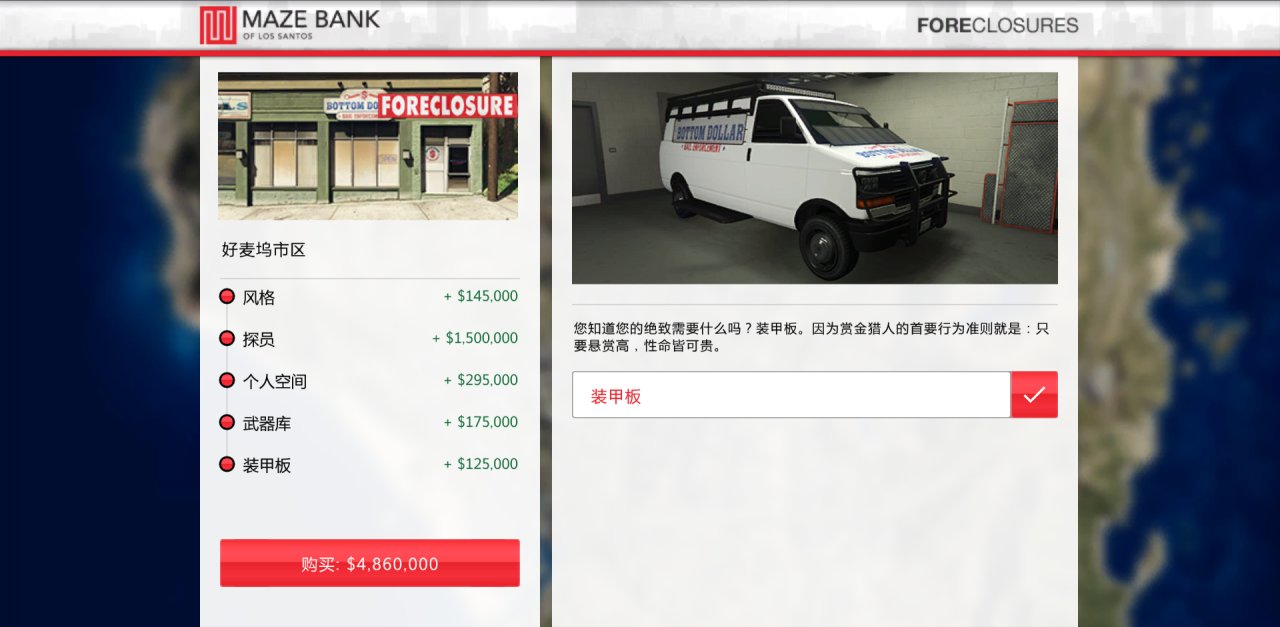Toggle the red checkmark for 装甲板

[x=1034, y=395]
